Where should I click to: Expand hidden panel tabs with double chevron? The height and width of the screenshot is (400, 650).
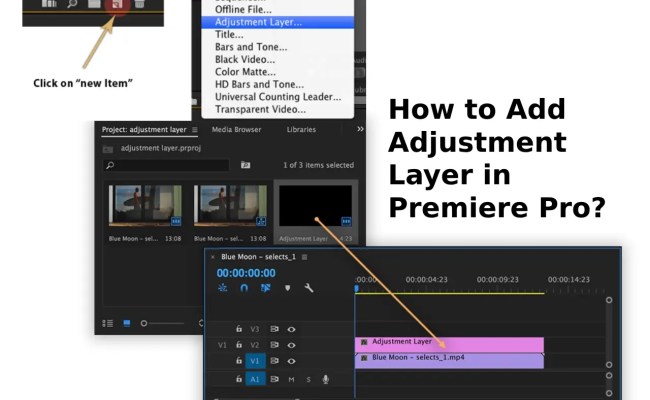tap(360, 129)
